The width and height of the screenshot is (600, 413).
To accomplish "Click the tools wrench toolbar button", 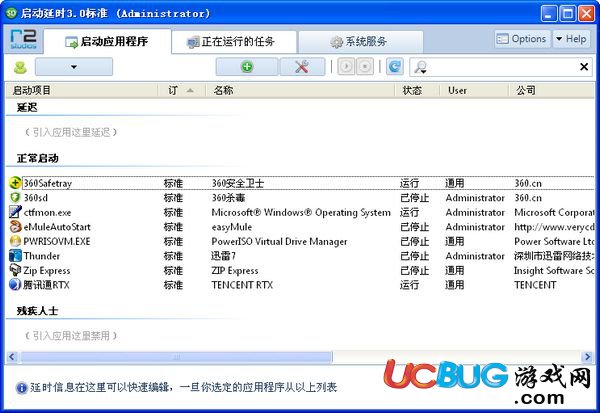I will [x=302, y=67].
